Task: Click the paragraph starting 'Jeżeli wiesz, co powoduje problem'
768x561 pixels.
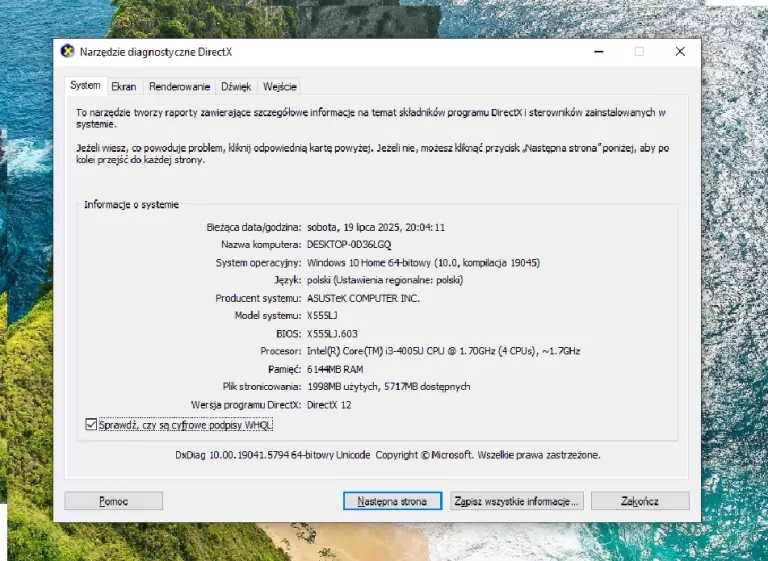Action: click(373, 154)
